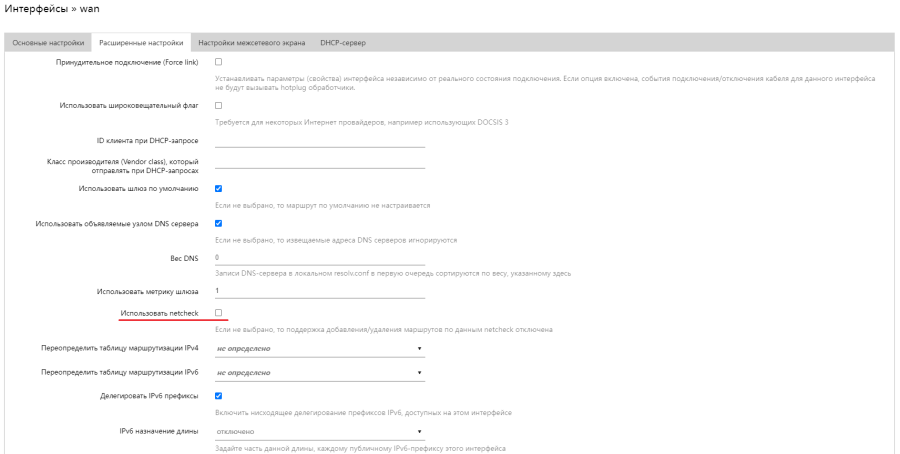Enable the Использовать netcheck checkbox

pos(219,313)
